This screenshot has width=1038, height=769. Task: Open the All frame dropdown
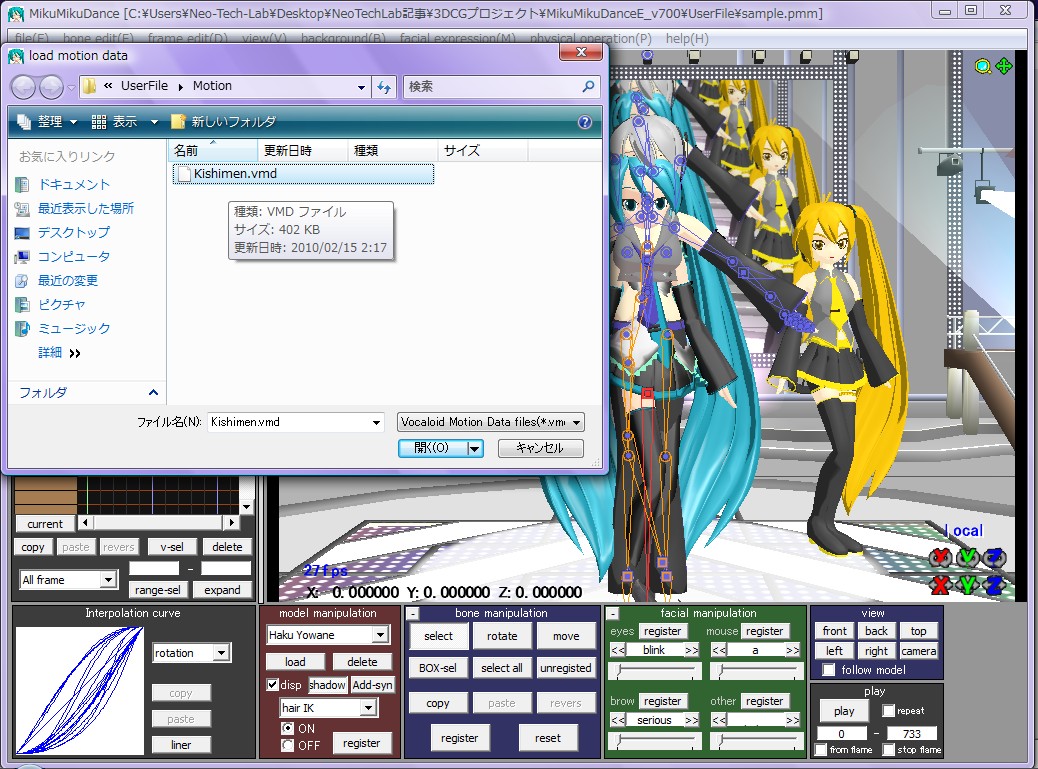[x=109, y=580]
